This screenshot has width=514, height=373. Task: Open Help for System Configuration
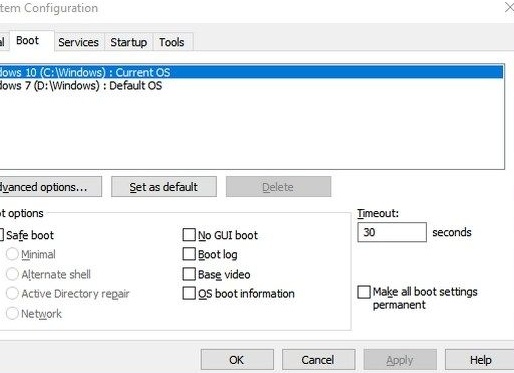click(x=480, y=360)
